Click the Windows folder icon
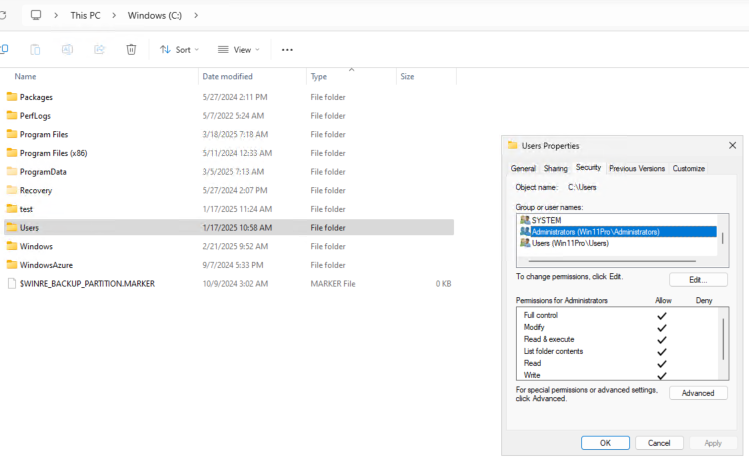749x459 pixels. tap(12, 246)
